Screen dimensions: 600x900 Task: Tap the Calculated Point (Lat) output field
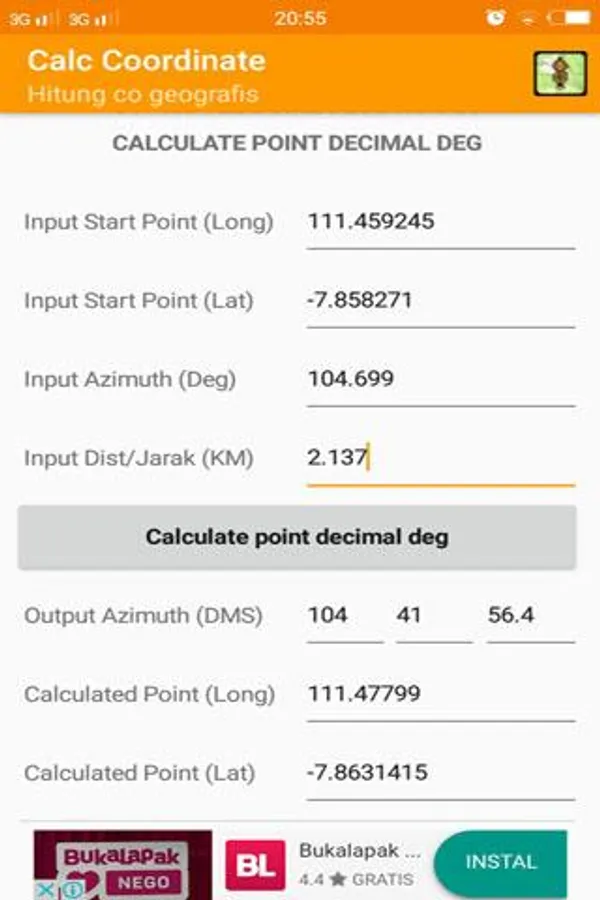440,773
